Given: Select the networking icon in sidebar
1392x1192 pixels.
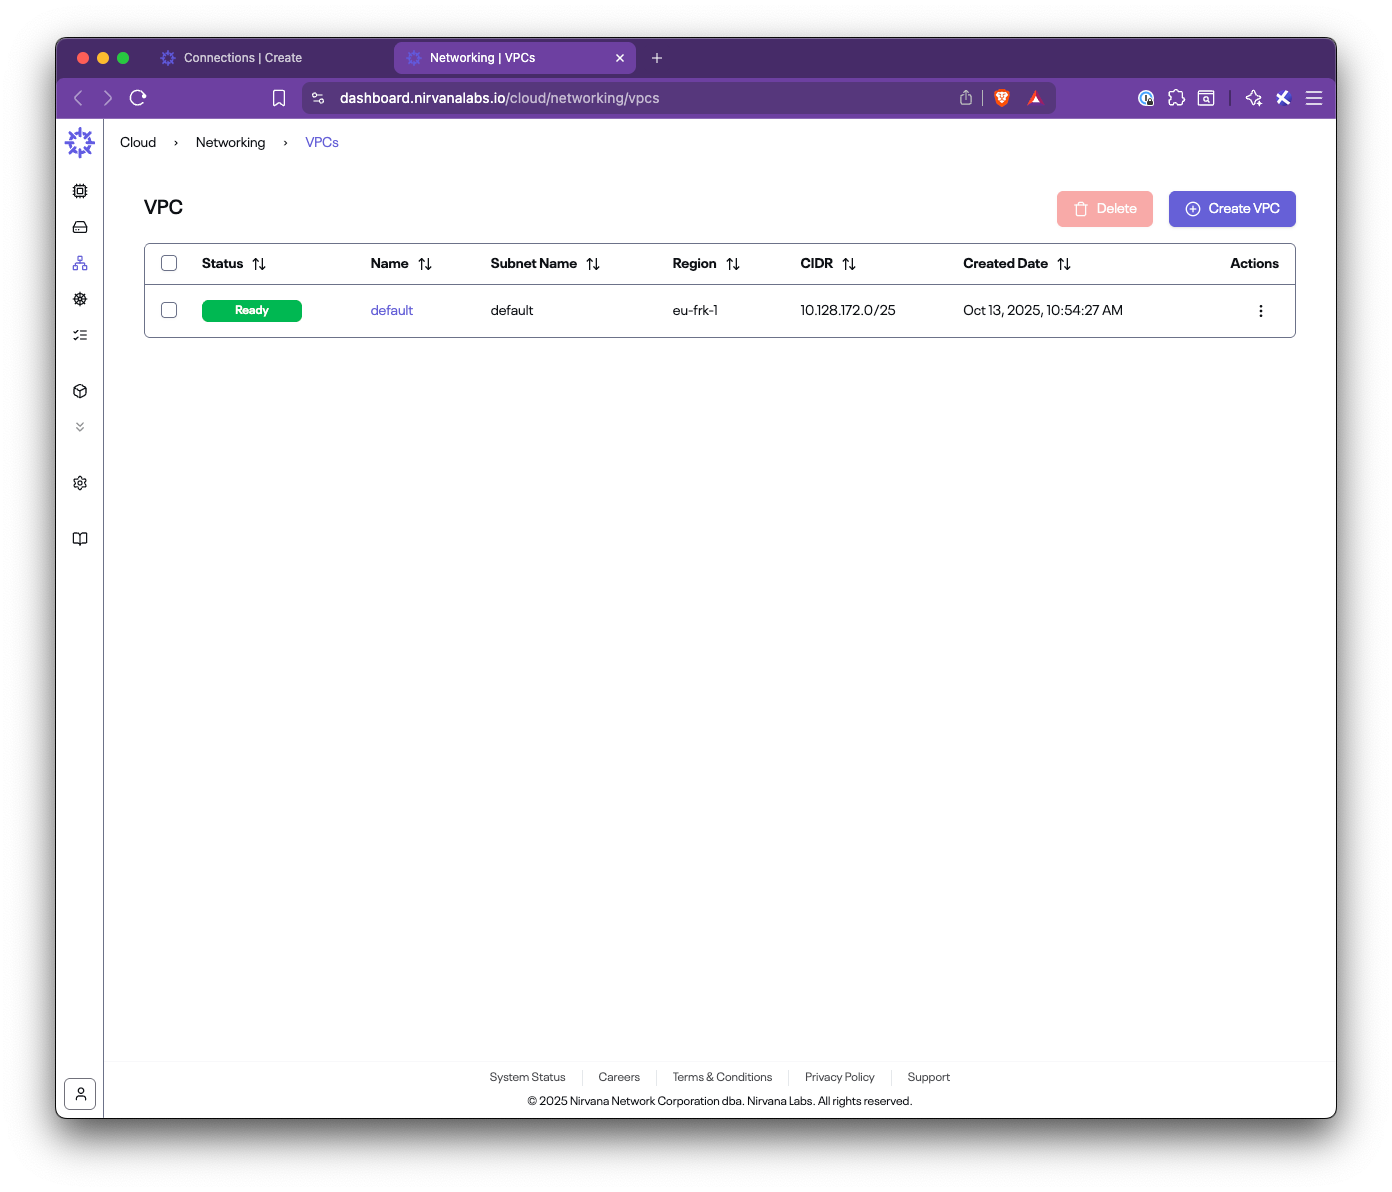Looking at the screenshot, I should (80, 263).
